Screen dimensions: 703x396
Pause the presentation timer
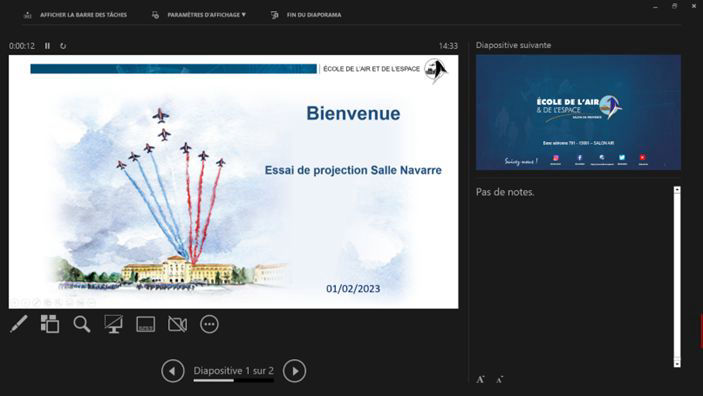point(48,46)
